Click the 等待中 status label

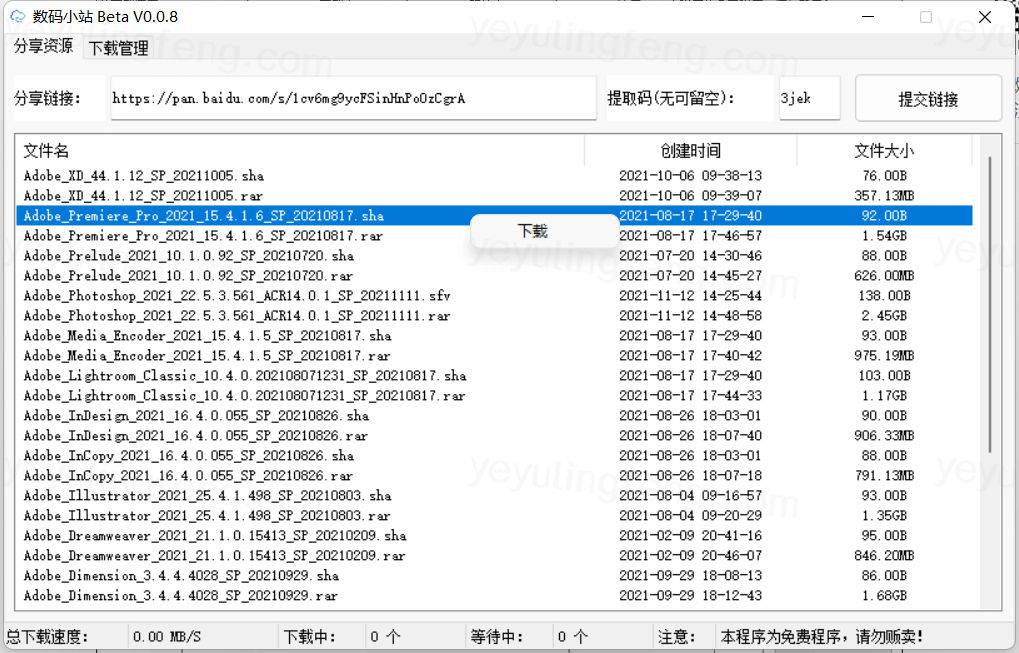(497, 637)
